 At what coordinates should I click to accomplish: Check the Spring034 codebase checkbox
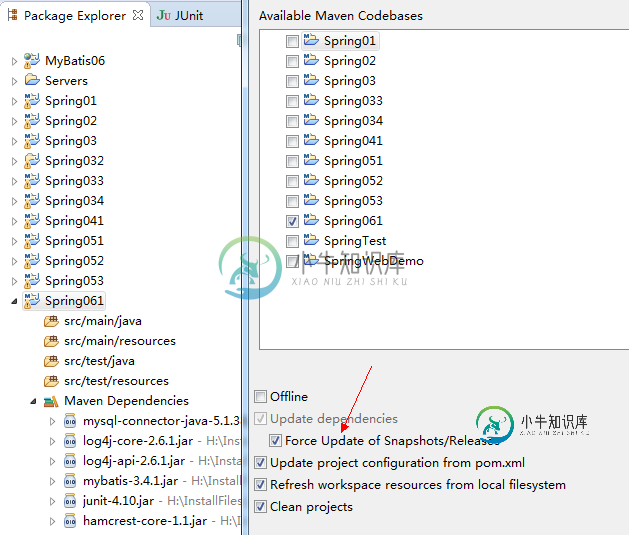(292, 121)
